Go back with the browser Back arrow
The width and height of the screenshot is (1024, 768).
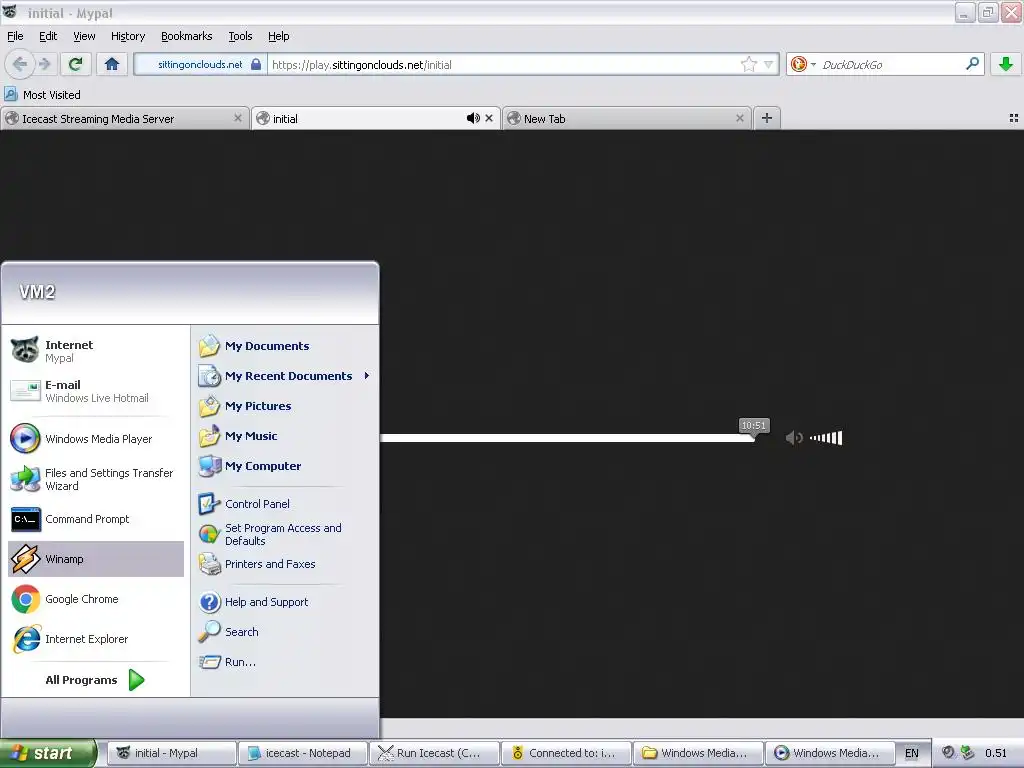(19, 64)
